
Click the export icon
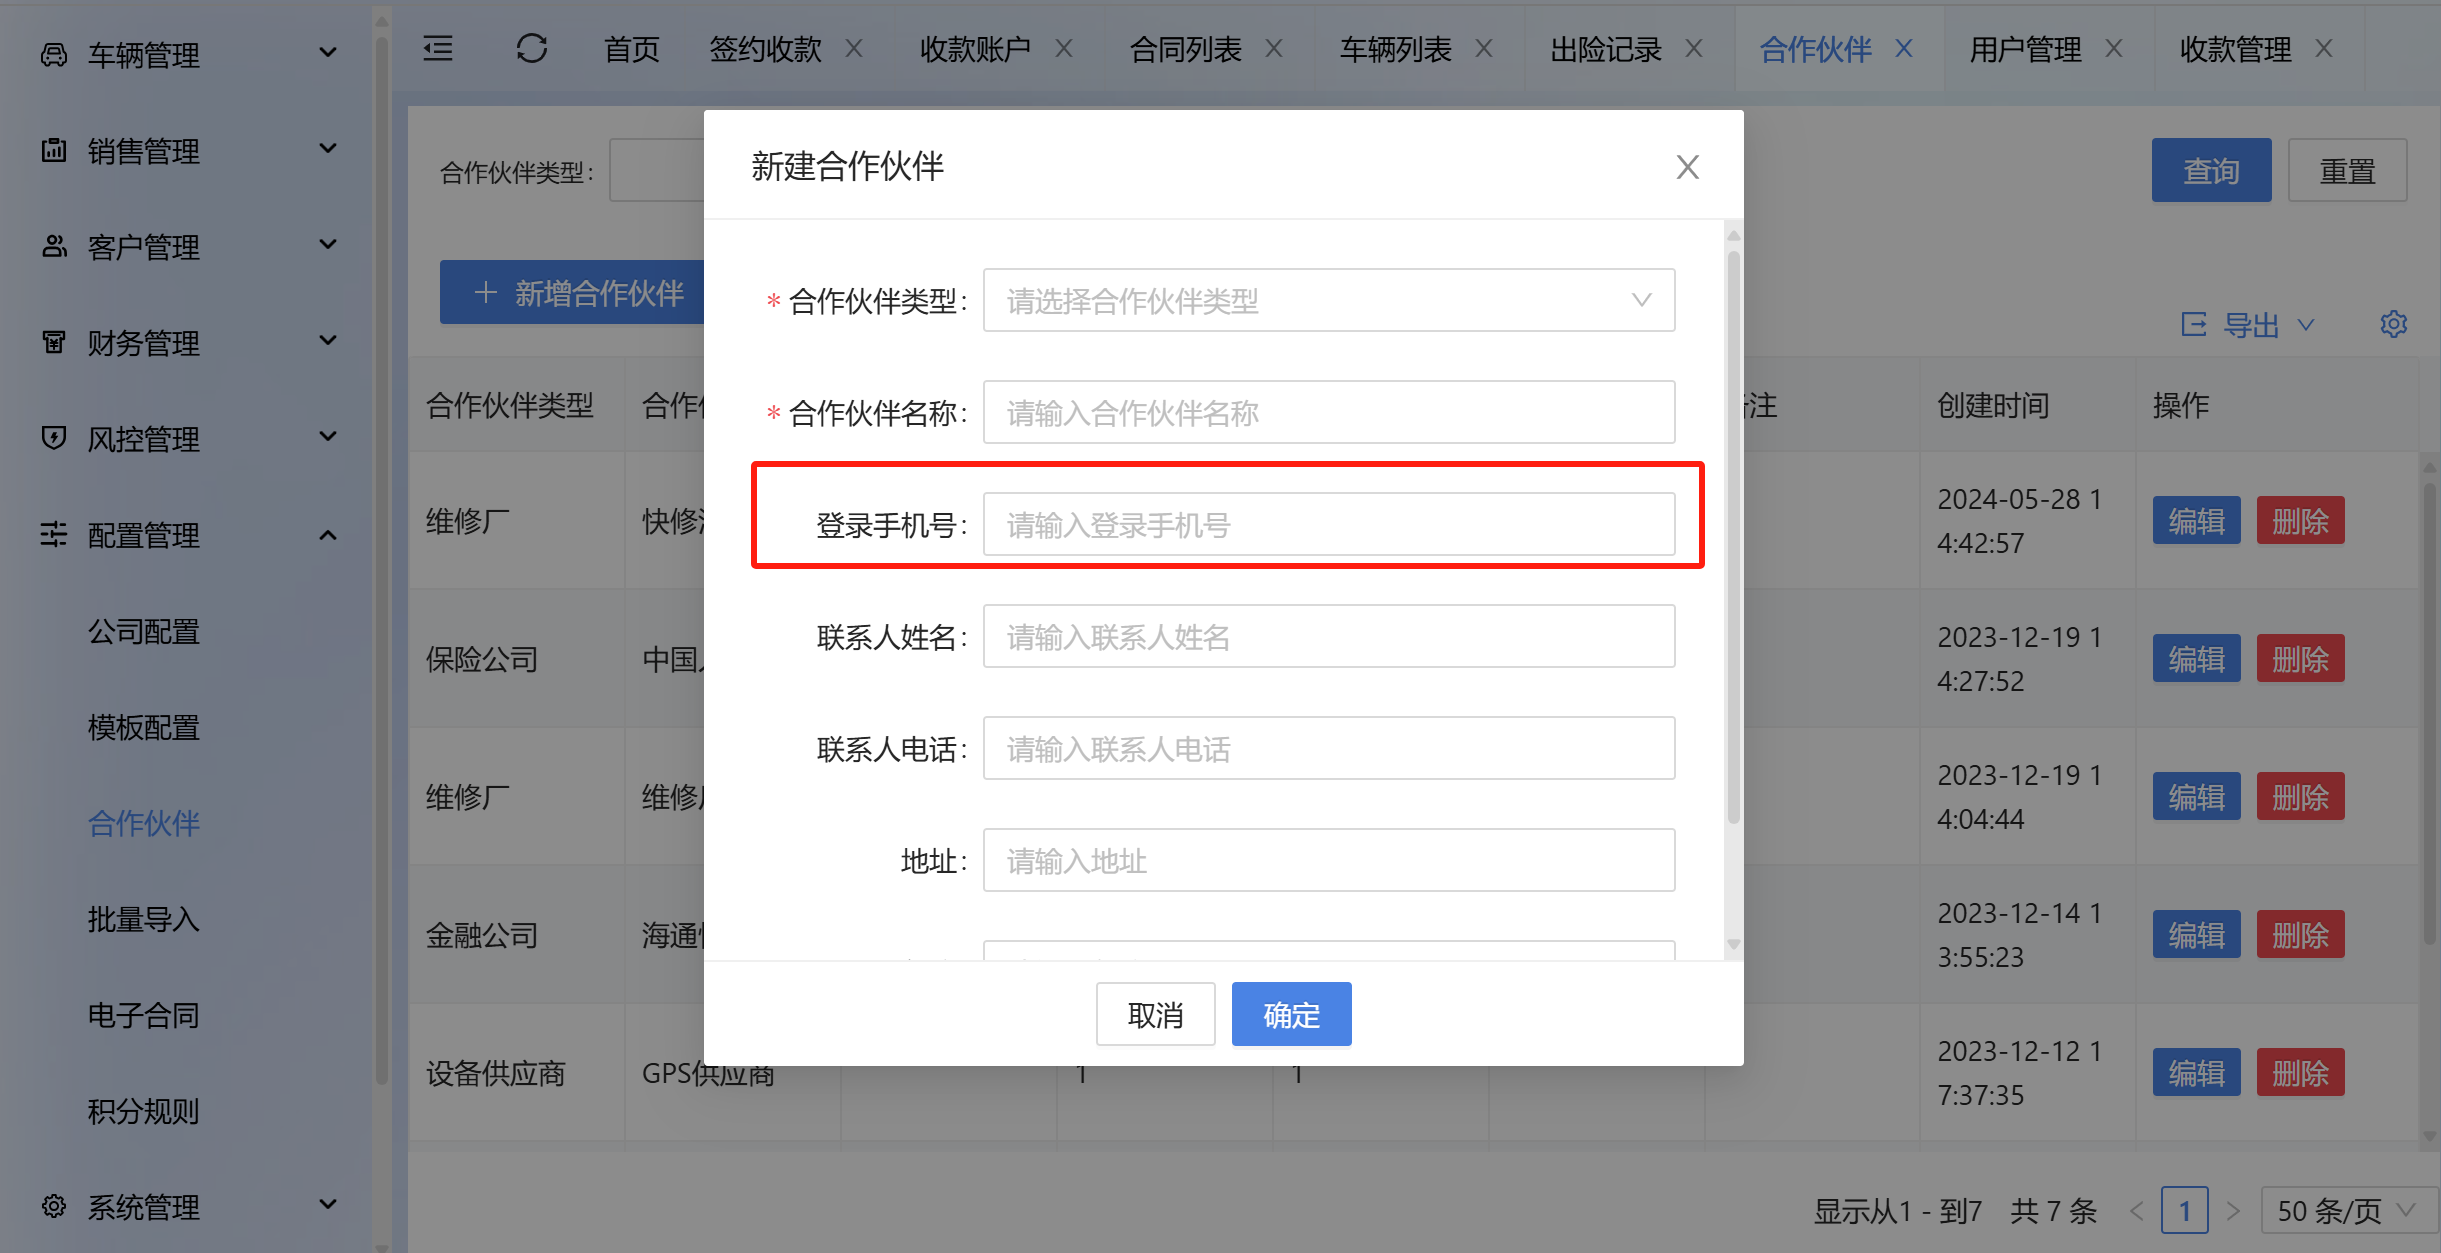[x=2193, y=324]
